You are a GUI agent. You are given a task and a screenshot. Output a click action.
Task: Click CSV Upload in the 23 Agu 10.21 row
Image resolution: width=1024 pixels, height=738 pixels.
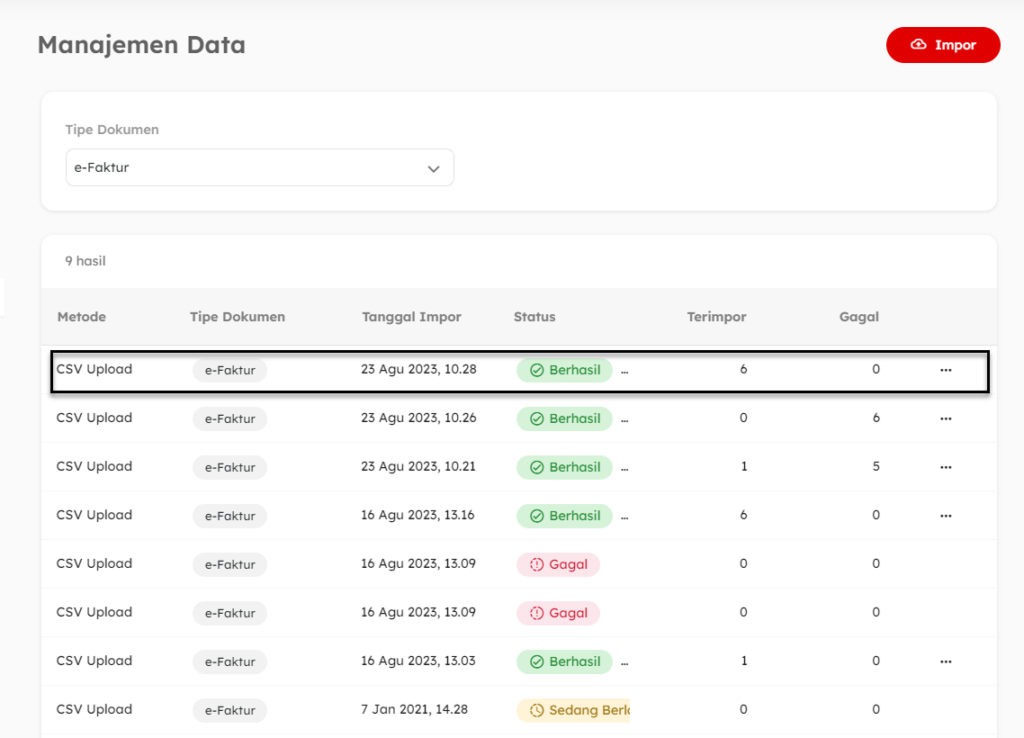pos(94,466)
